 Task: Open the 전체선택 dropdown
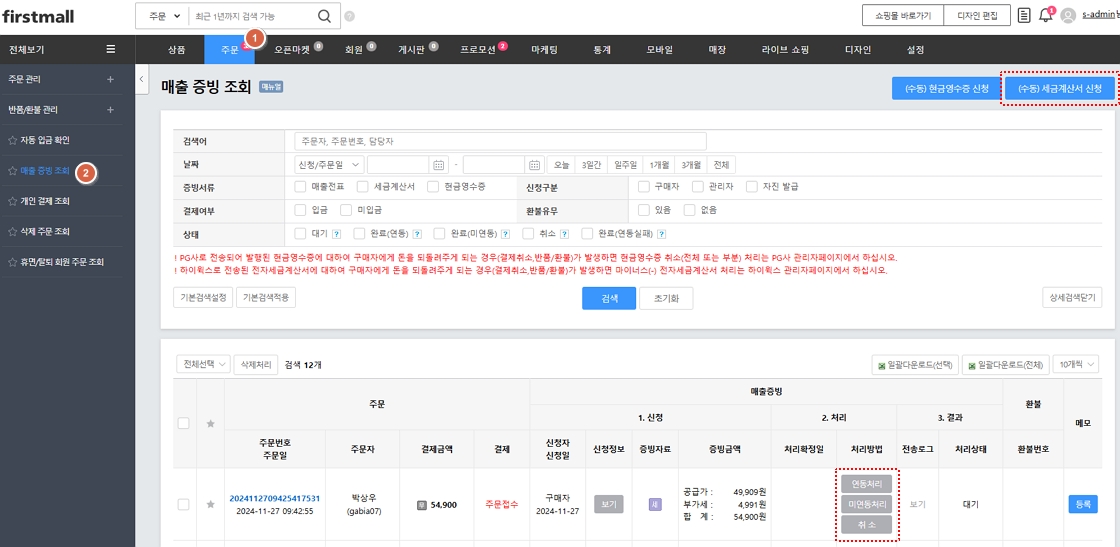coord(204,364)
